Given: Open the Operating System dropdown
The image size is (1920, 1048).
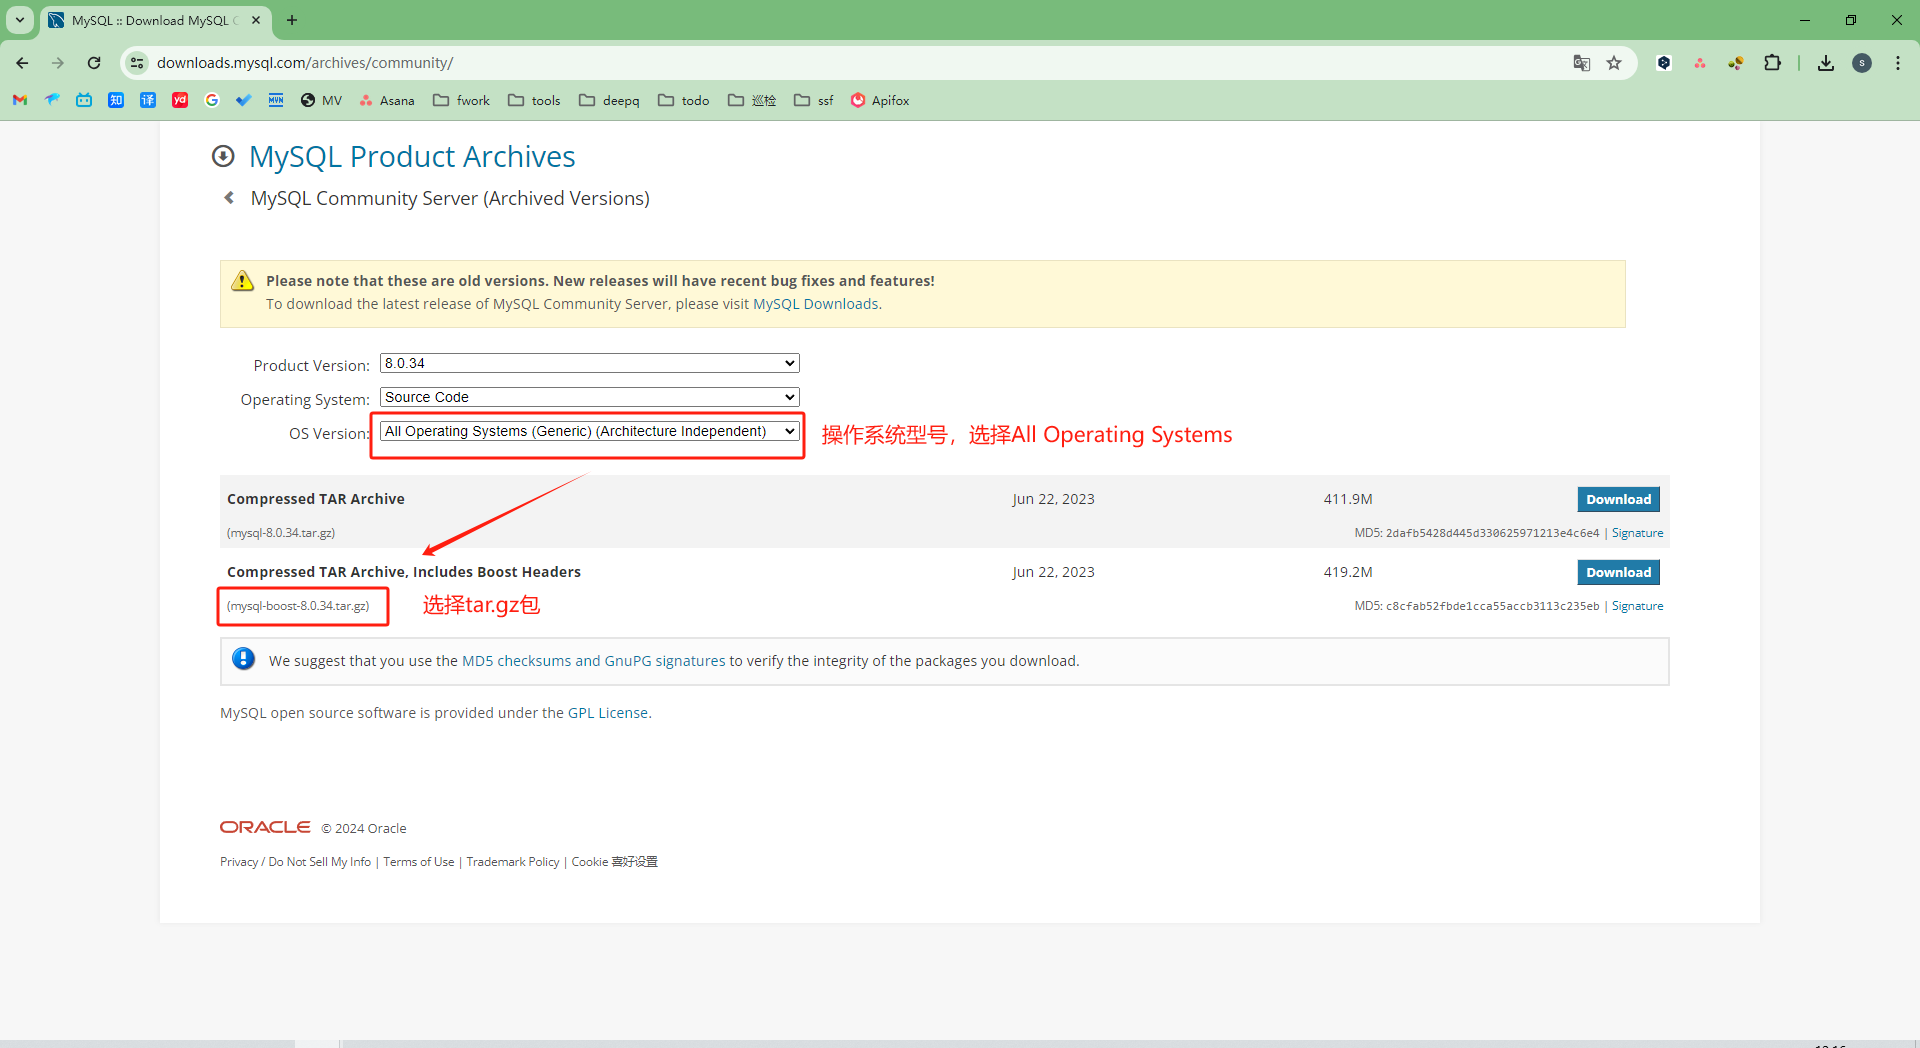Looking at the screenshot, I should click(x=590, y=397).
